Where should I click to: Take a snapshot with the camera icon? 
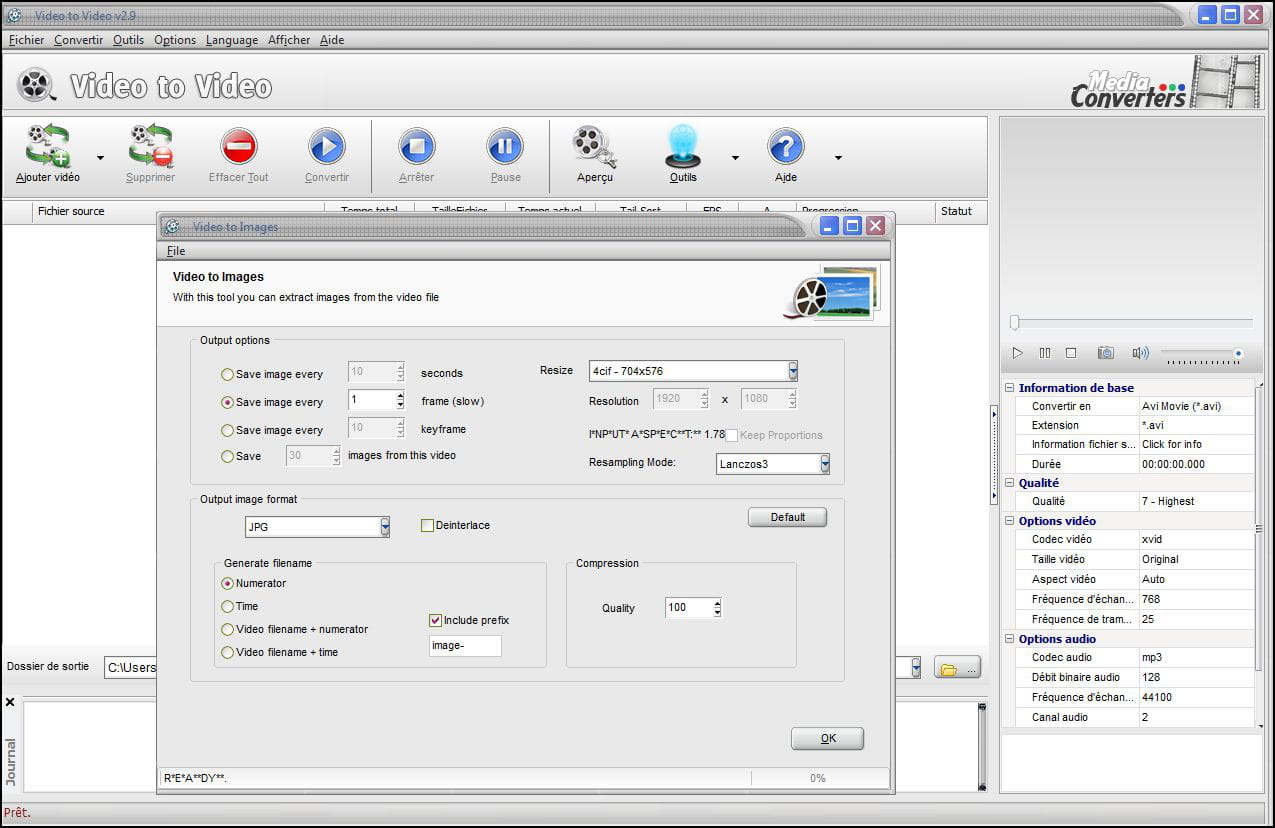coord(1106,353)
